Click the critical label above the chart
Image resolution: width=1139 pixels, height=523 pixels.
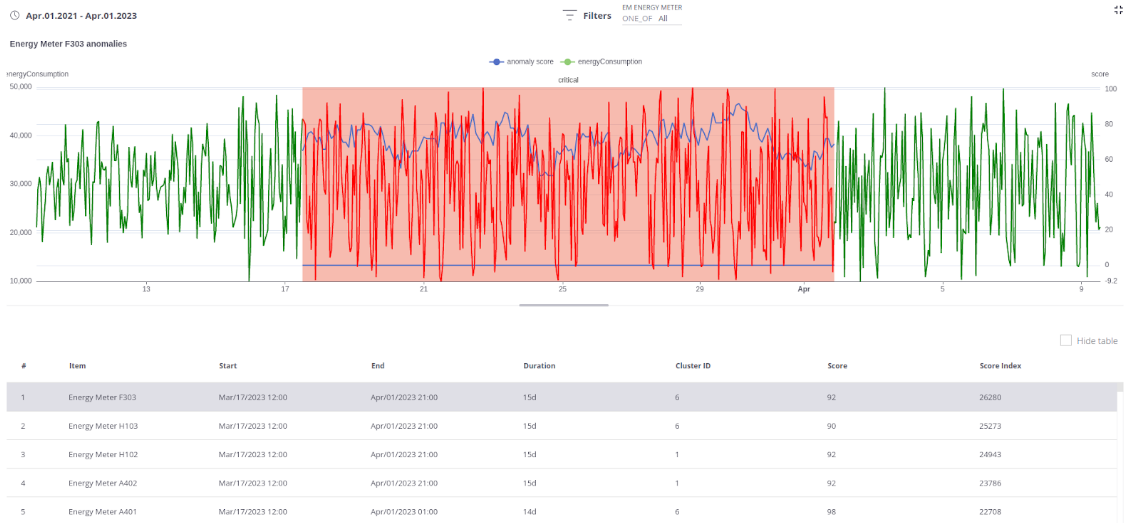[568, 80]
